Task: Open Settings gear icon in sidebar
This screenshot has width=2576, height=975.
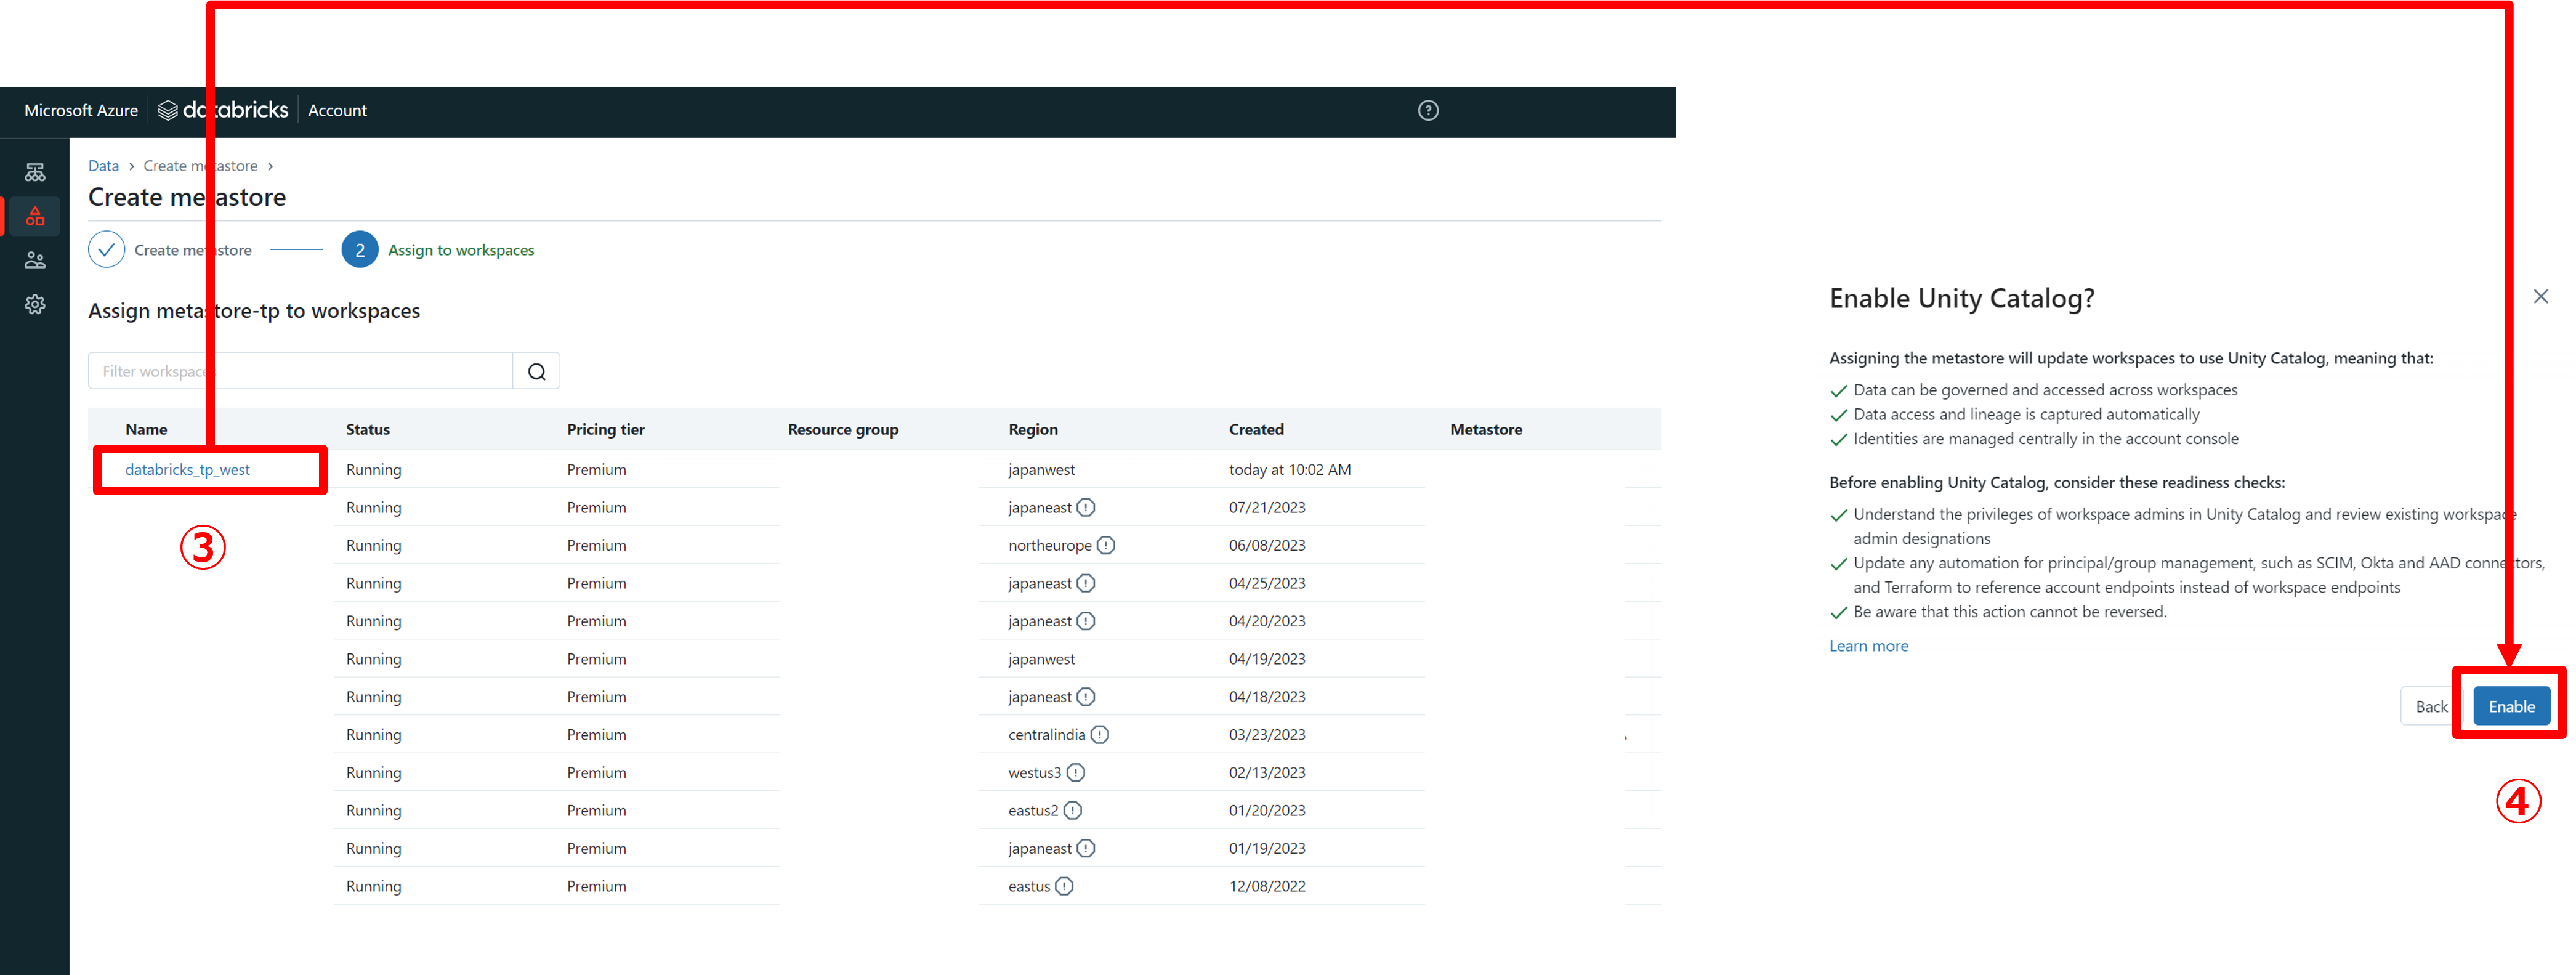Action: click(x=35, y=304)
